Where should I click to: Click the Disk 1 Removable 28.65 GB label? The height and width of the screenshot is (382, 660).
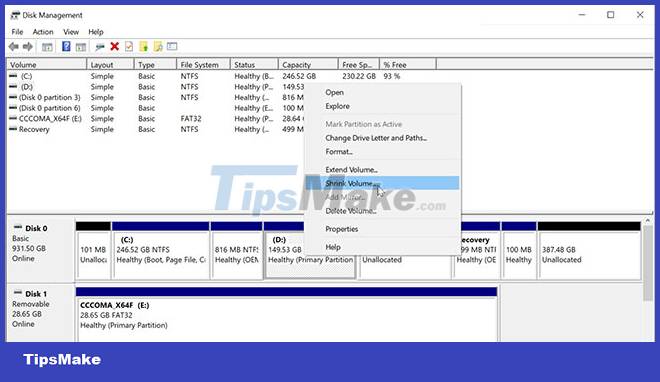tap(40, 313)
